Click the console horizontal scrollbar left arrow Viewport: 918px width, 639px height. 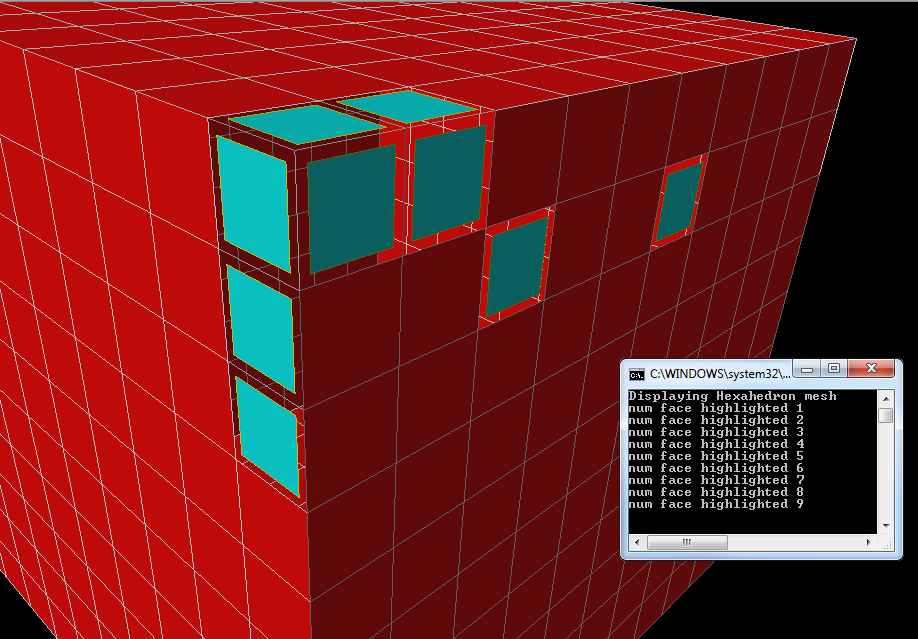click(636, 542)
